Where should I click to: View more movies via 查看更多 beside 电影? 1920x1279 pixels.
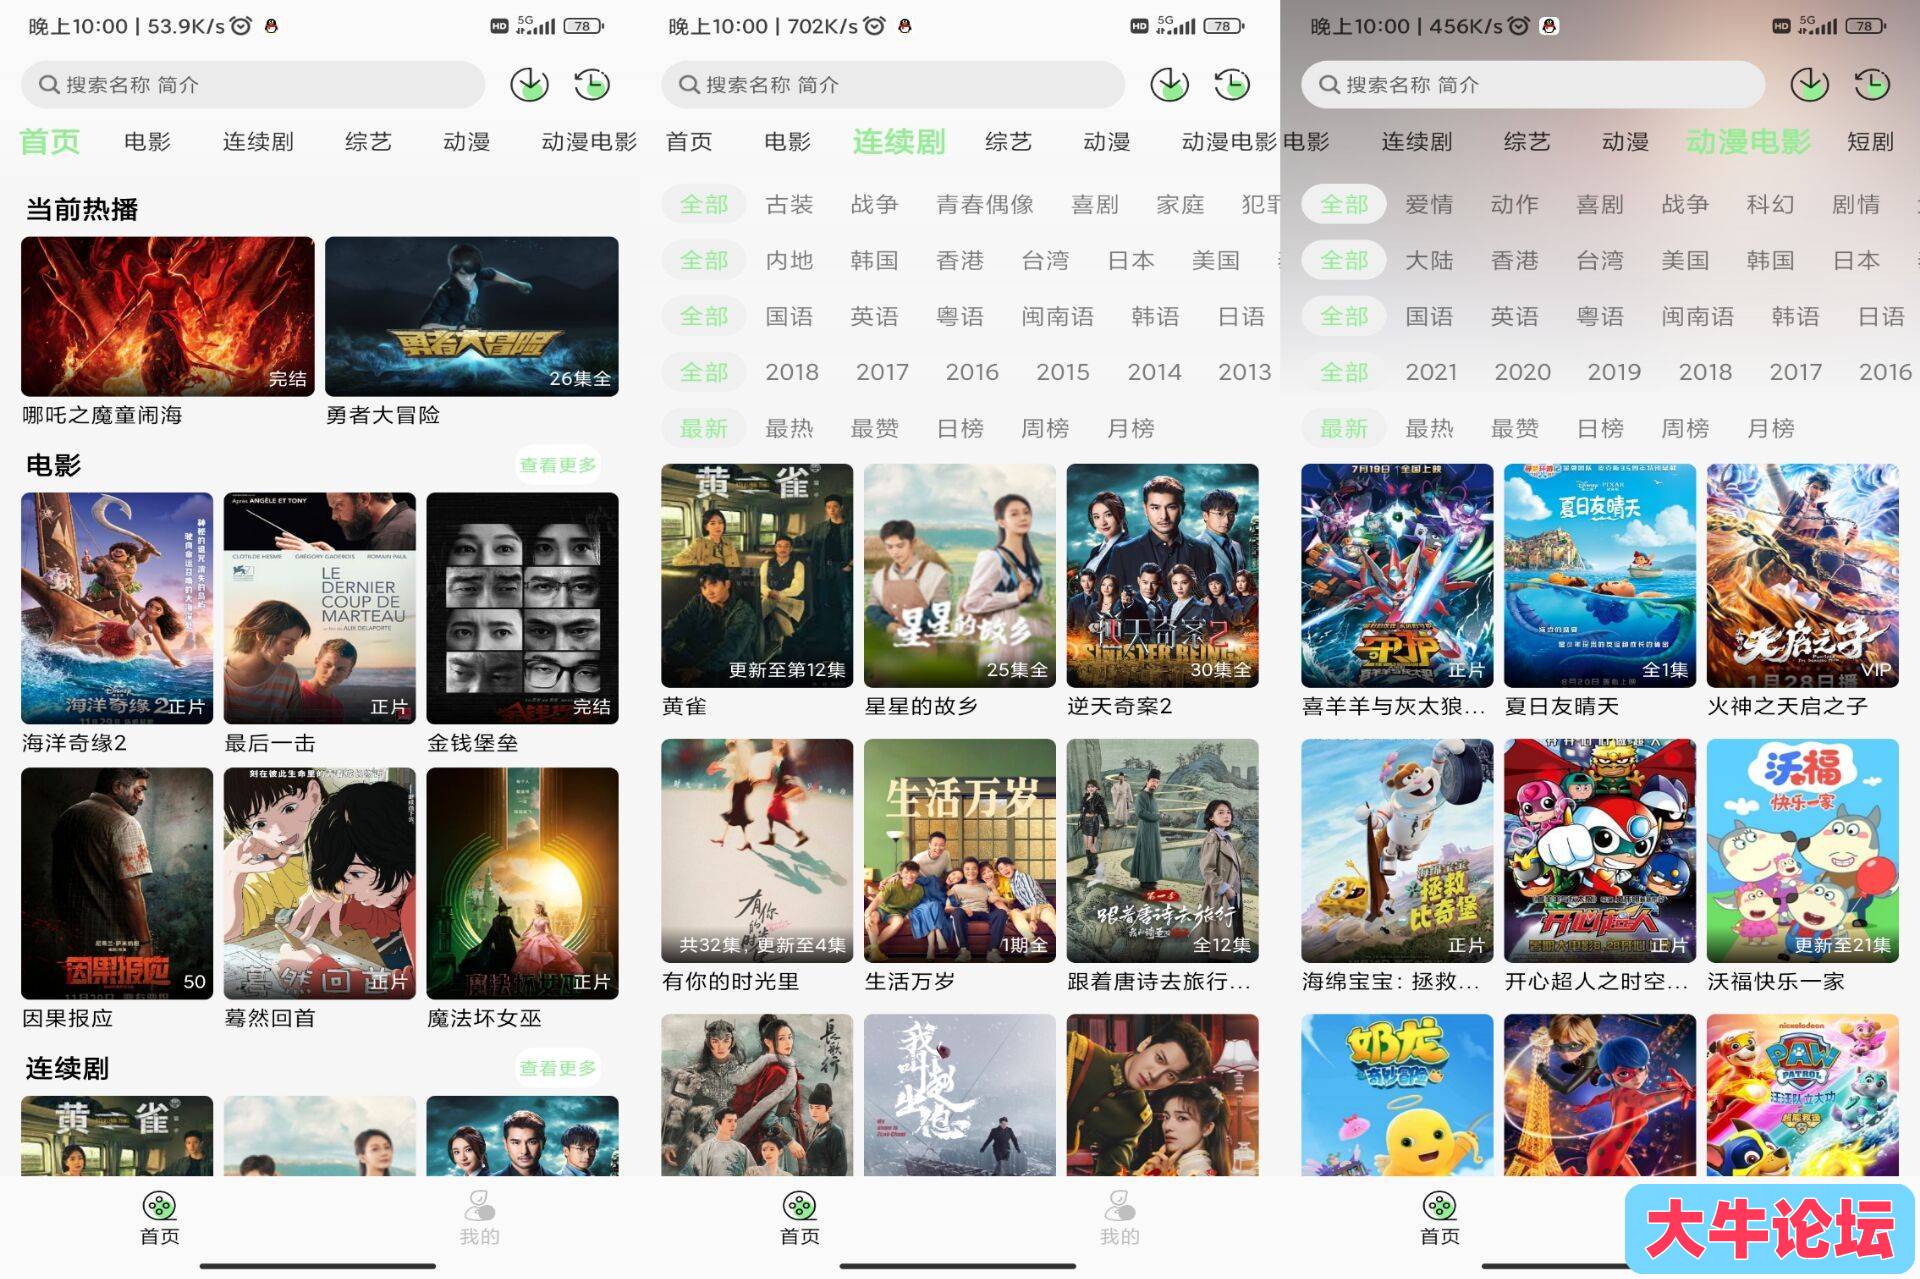pos(558,465)
